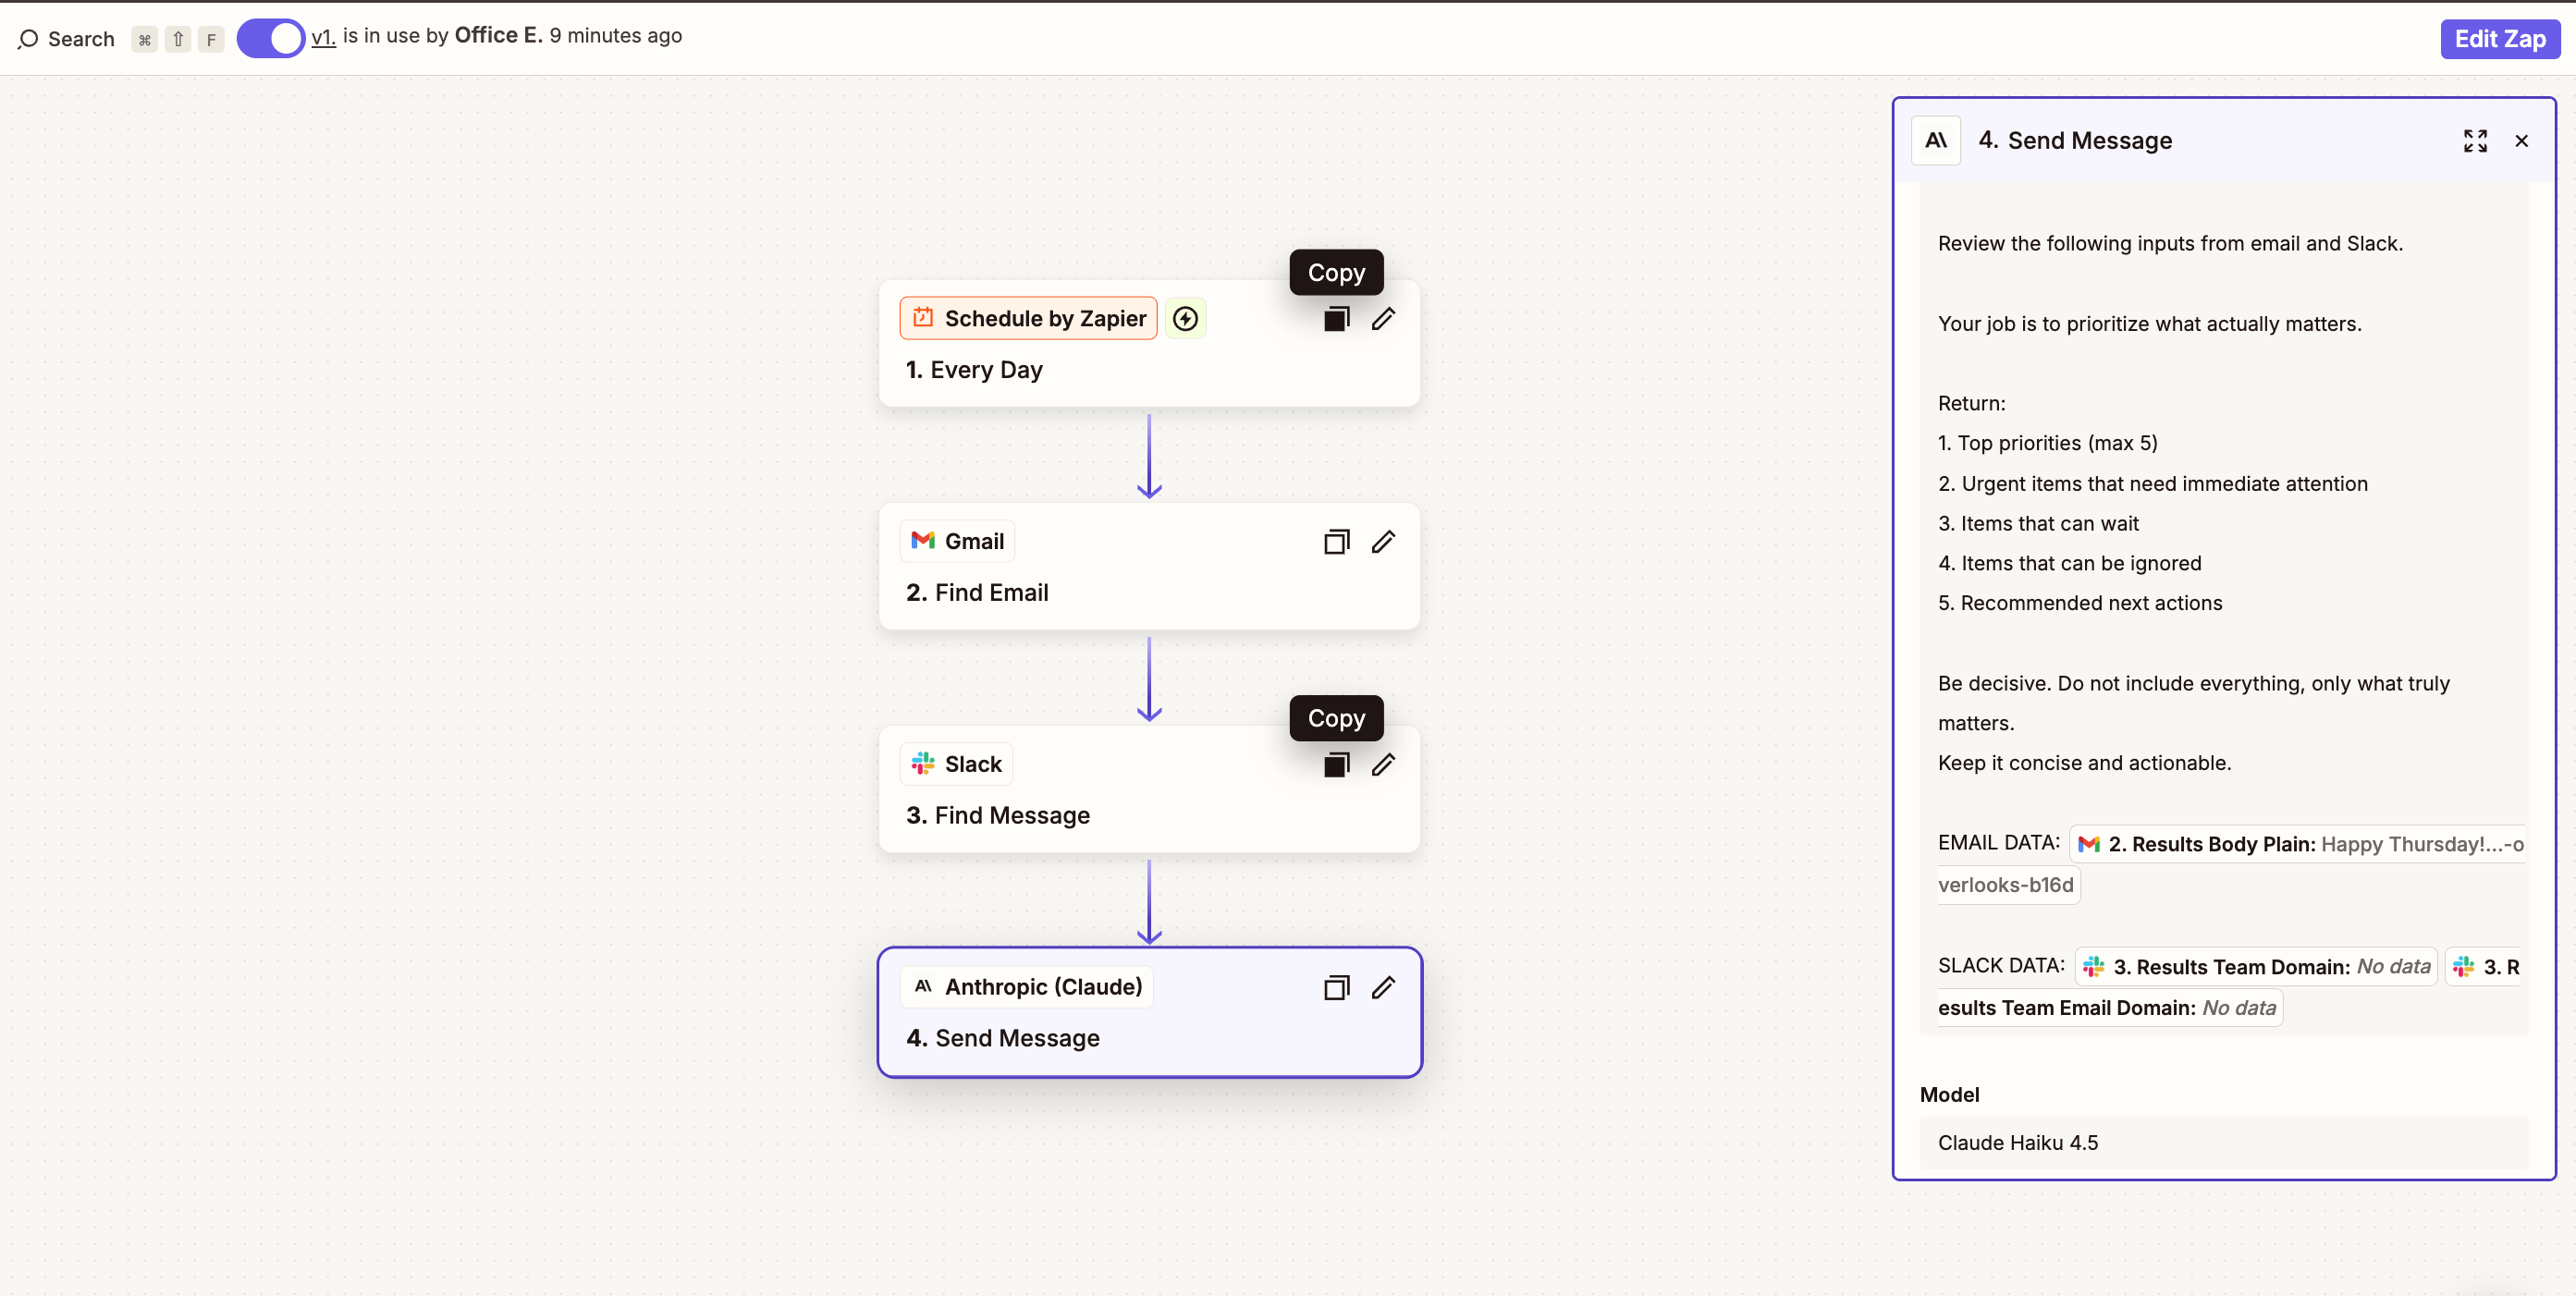The image size is (2576, 1296).
Task: Toggle the Zap on/off switch
Action: [271, 38]
